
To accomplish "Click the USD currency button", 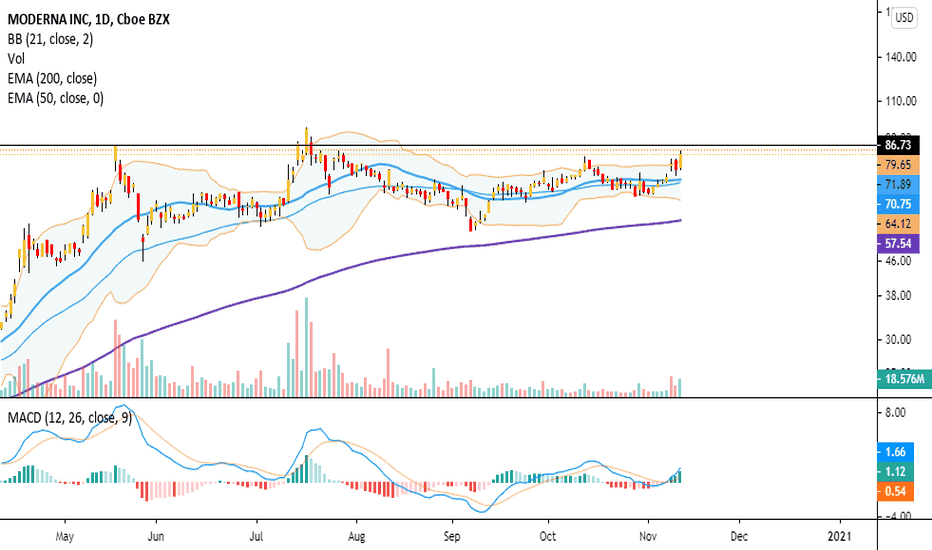I will 904,18.
